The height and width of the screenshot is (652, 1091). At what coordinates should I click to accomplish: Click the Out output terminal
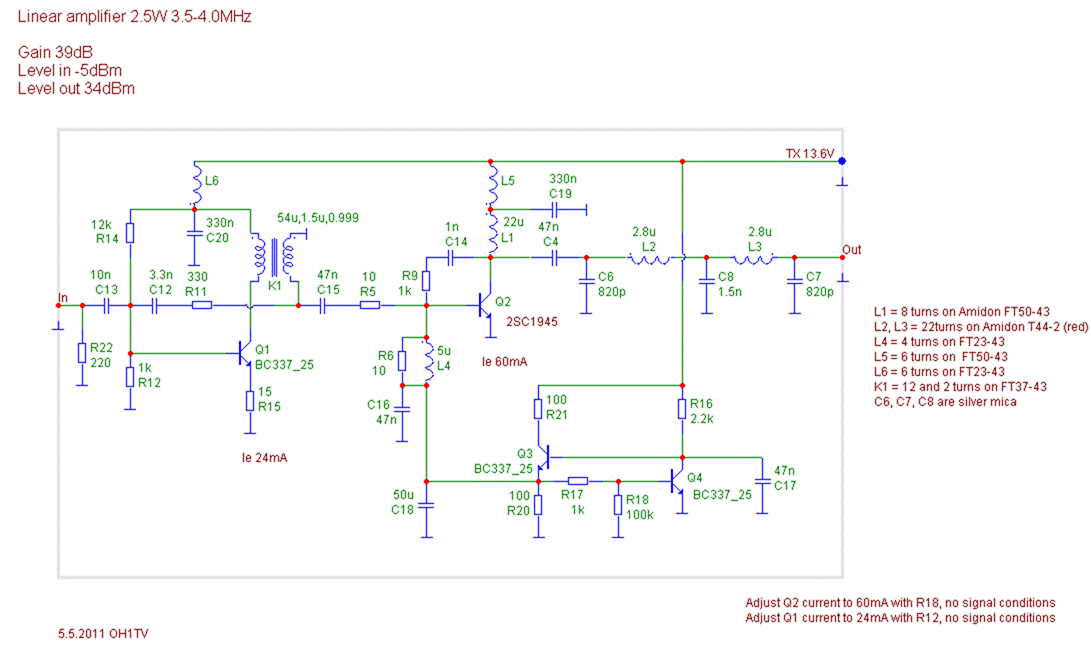tap(842, 258)
